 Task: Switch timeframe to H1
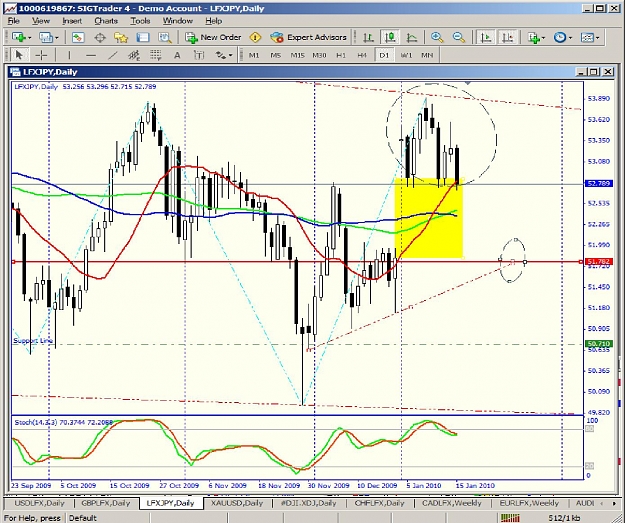341,55
